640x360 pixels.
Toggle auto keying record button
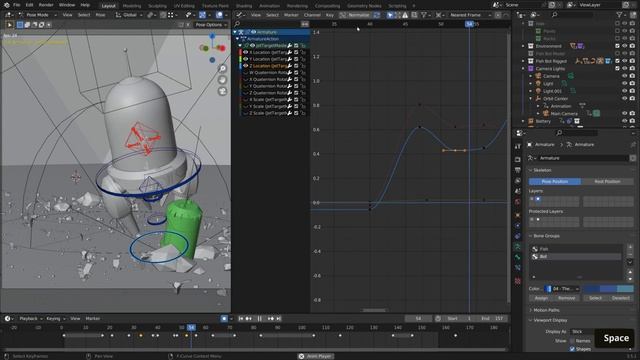(224, 318)
